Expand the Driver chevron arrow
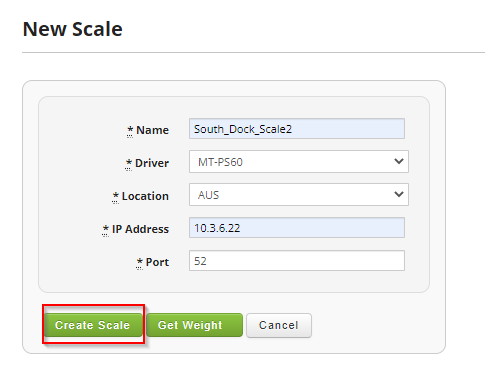 [399, 161]
